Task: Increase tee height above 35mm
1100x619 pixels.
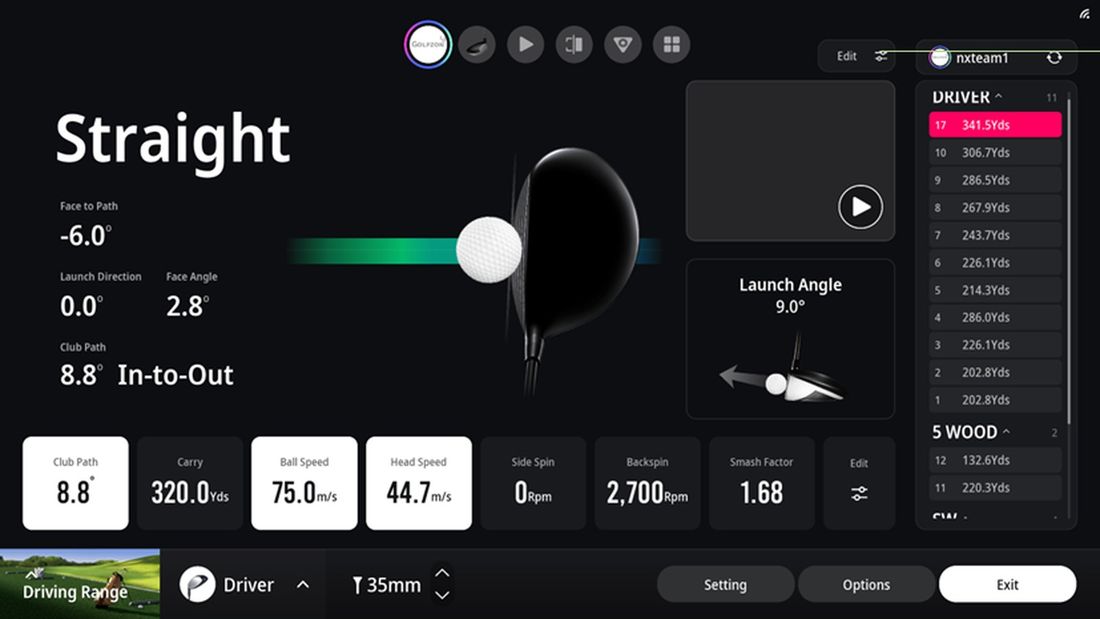Action: pos(442,573)
